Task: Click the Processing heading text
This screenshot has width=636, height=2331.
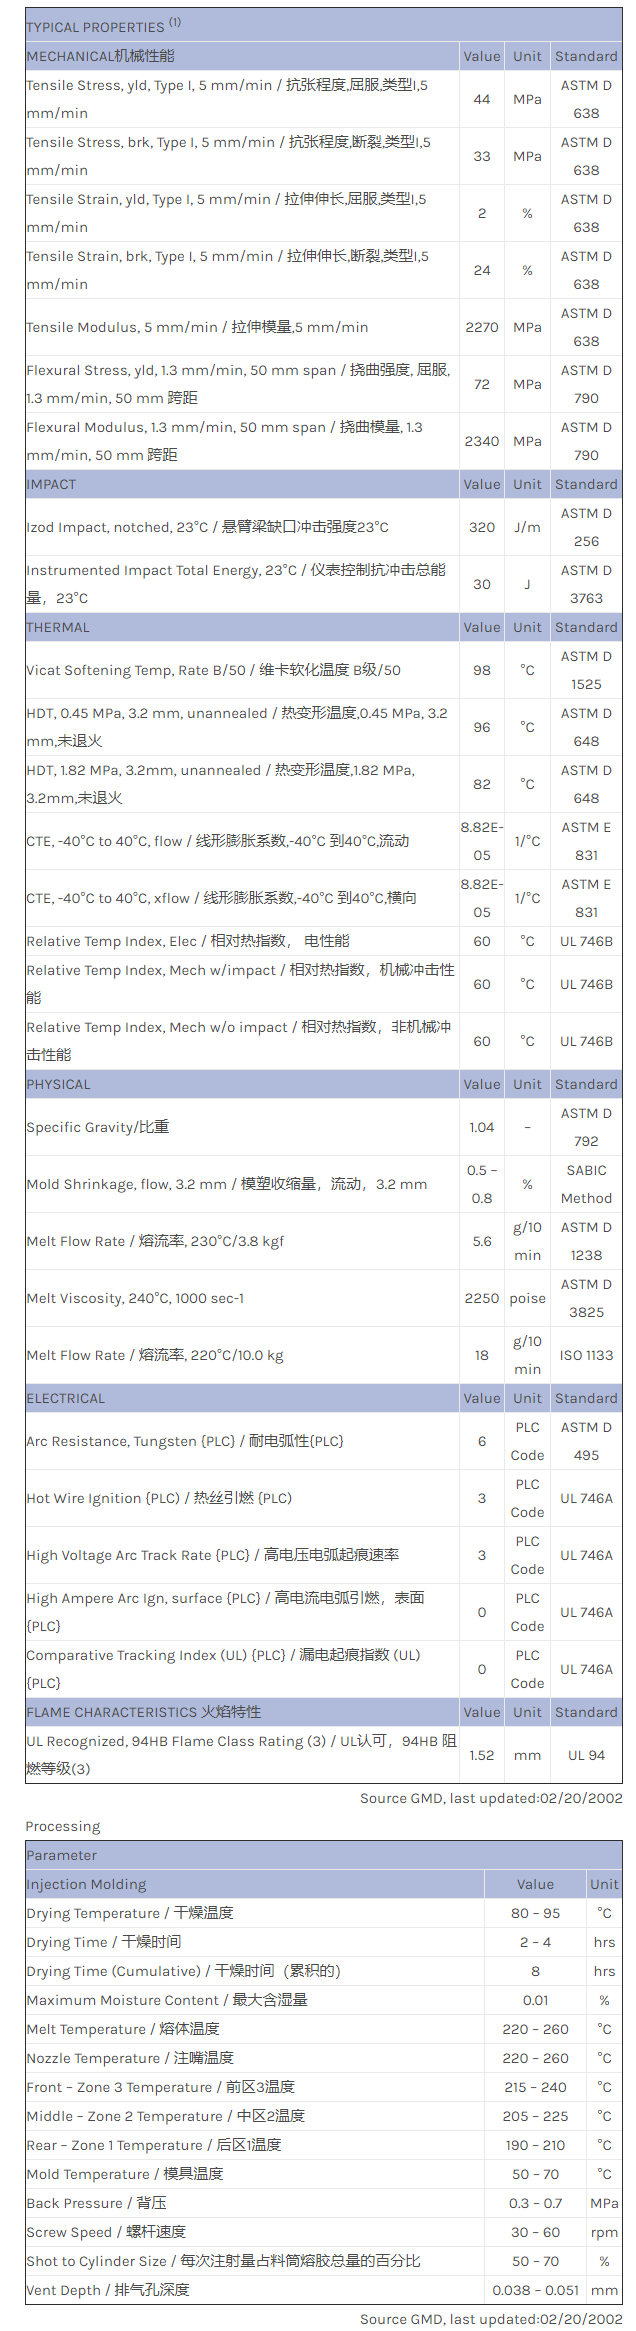Action: tap(63, 1827)
